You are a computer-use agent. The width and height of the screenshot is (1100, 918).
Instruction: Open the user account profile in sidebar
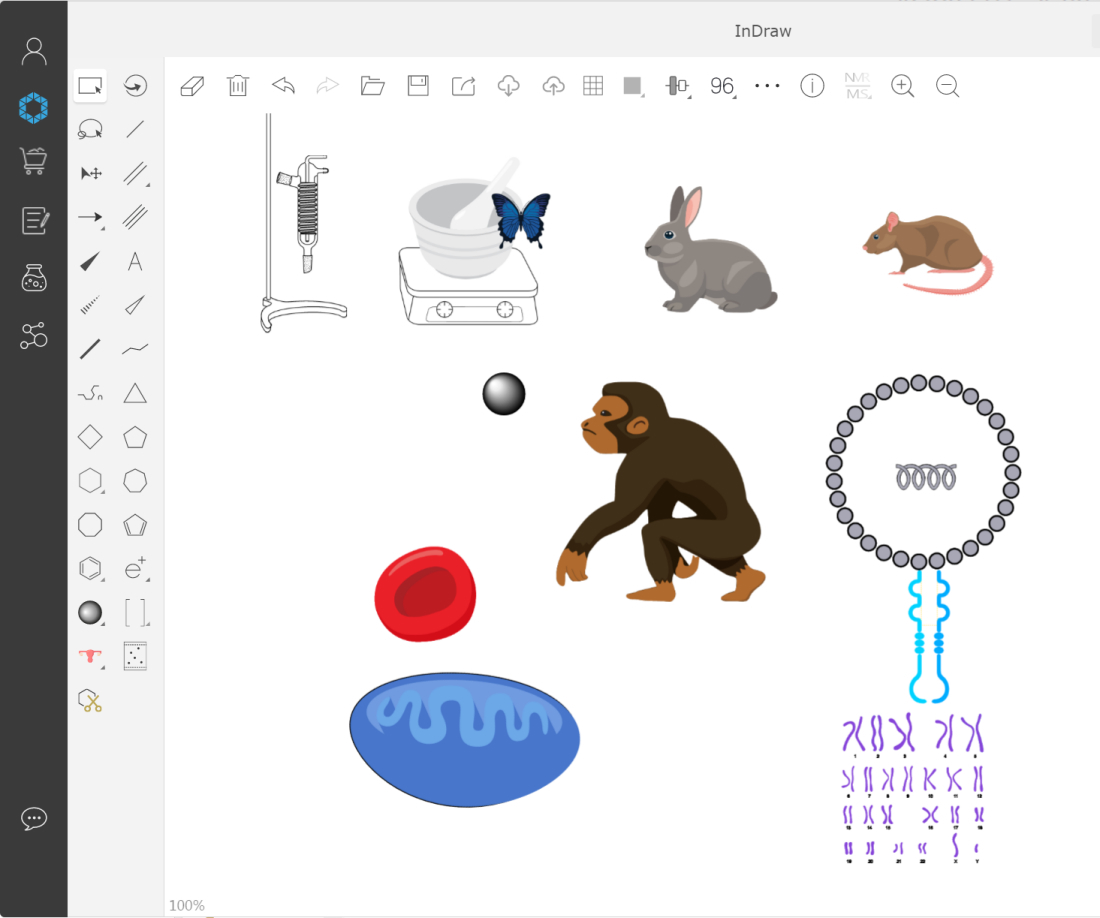coord(34,51)
